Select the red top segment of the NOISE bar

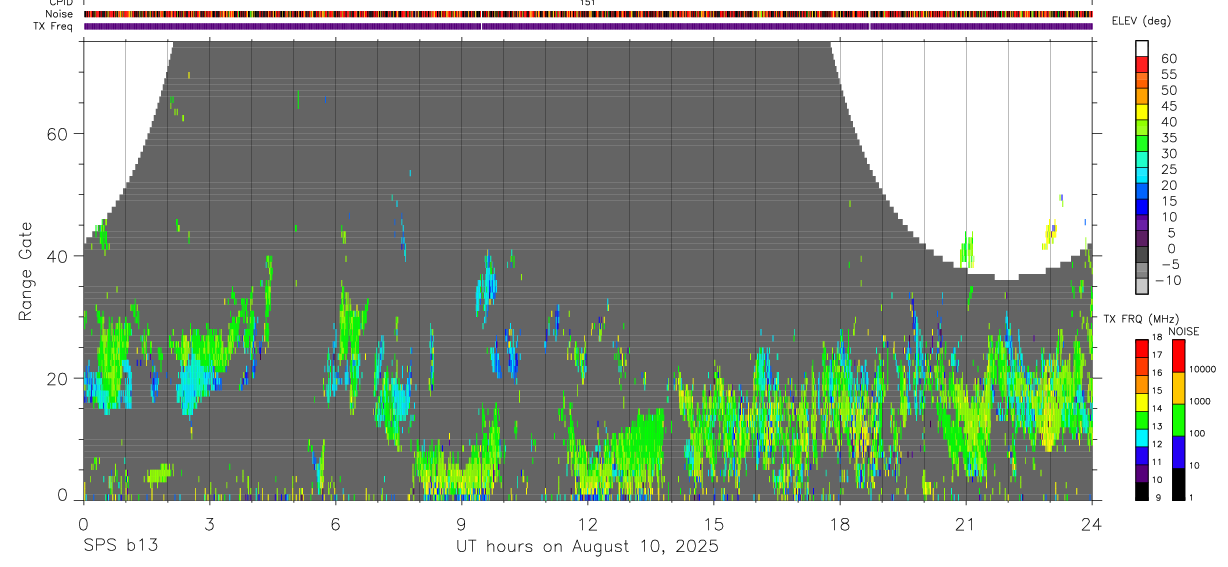coord(1178,356)
